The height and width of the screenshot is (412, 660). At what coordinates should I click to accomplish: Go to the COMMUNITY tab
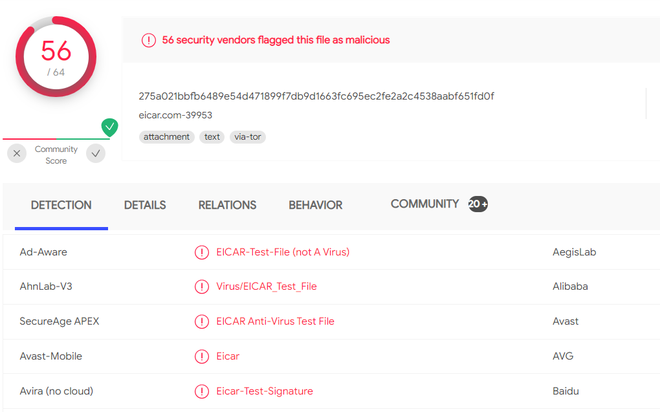click(x=424, y=204)
